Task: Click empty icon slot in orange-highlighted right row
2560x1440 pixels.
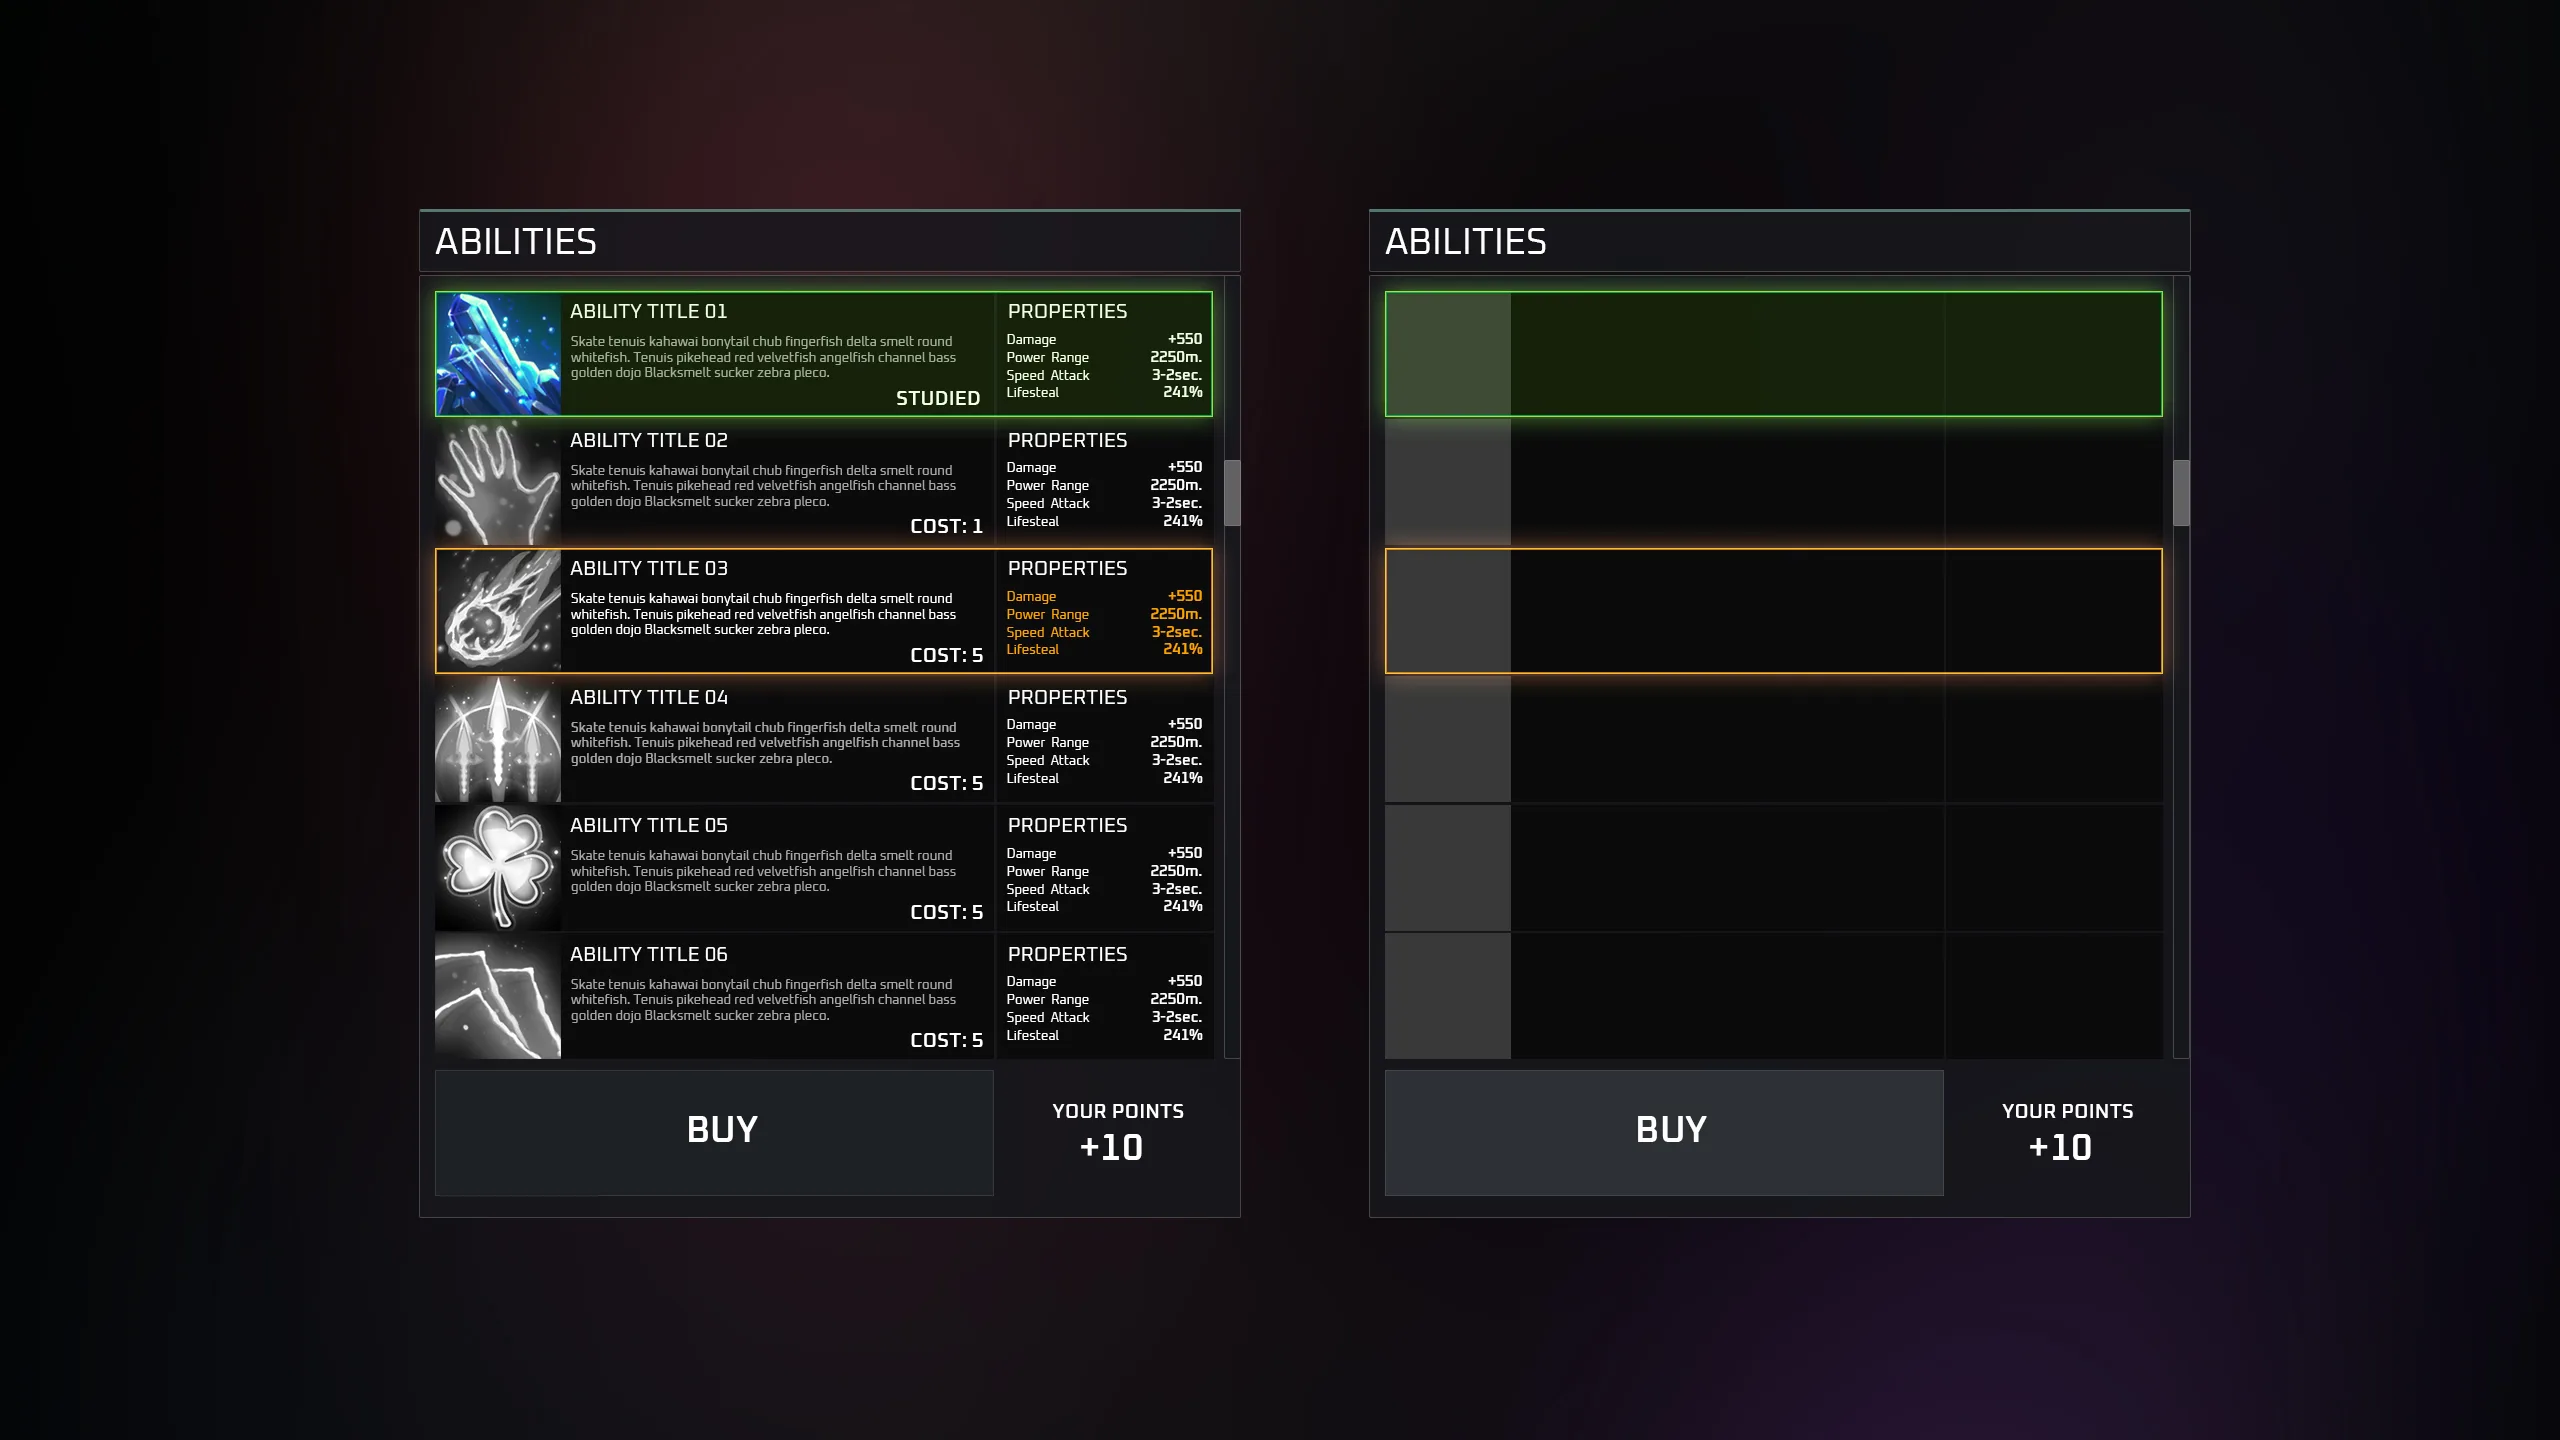Action: (1447, 611)
